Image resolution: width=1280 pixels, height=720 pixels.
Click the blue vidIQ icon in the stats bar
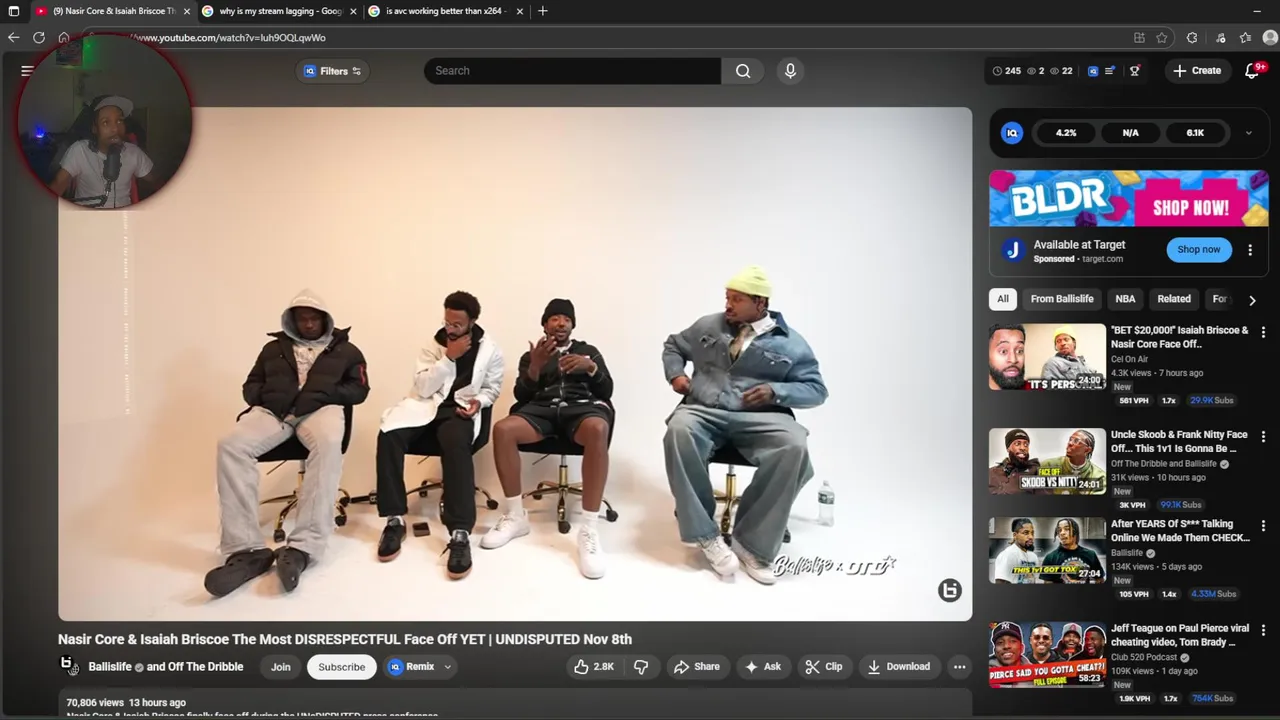[x=1093, y=71]
